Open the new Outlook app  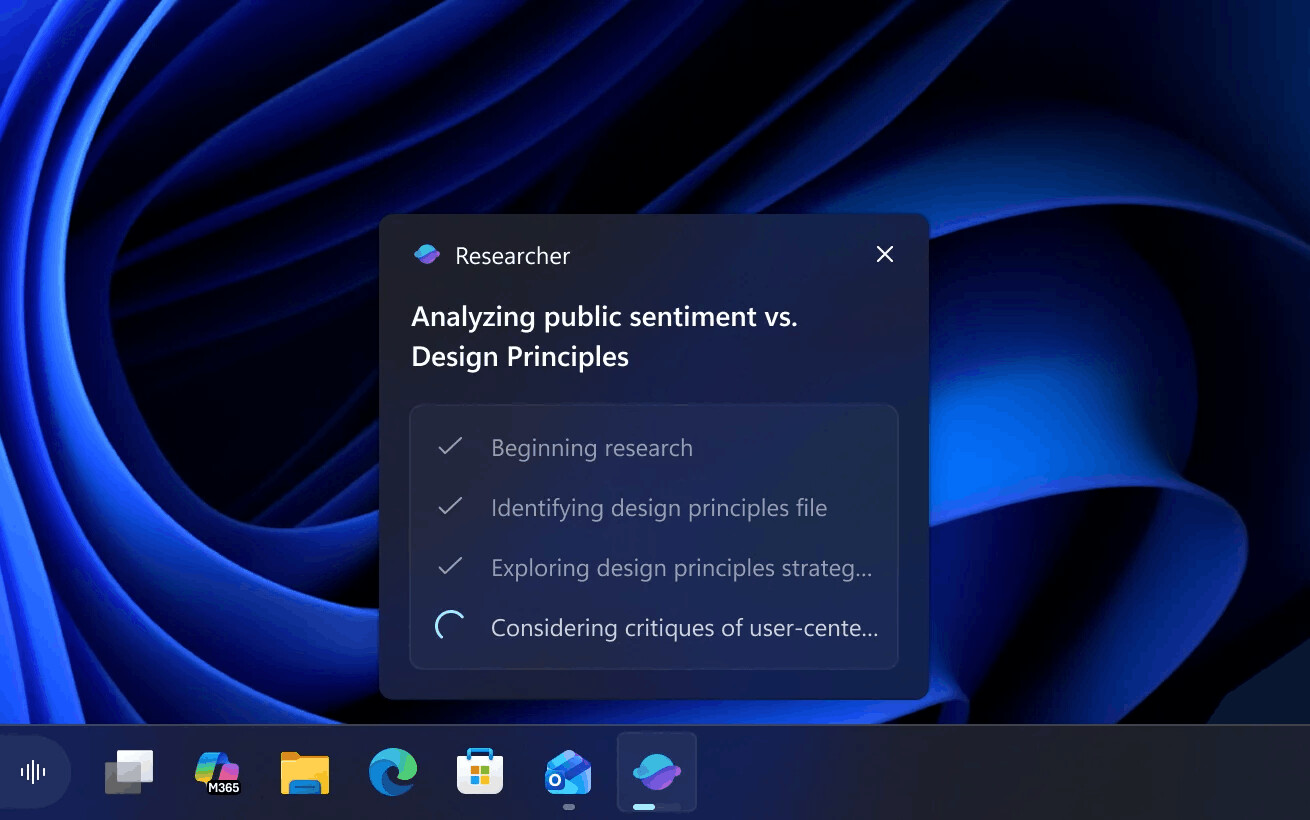point(567,770)
